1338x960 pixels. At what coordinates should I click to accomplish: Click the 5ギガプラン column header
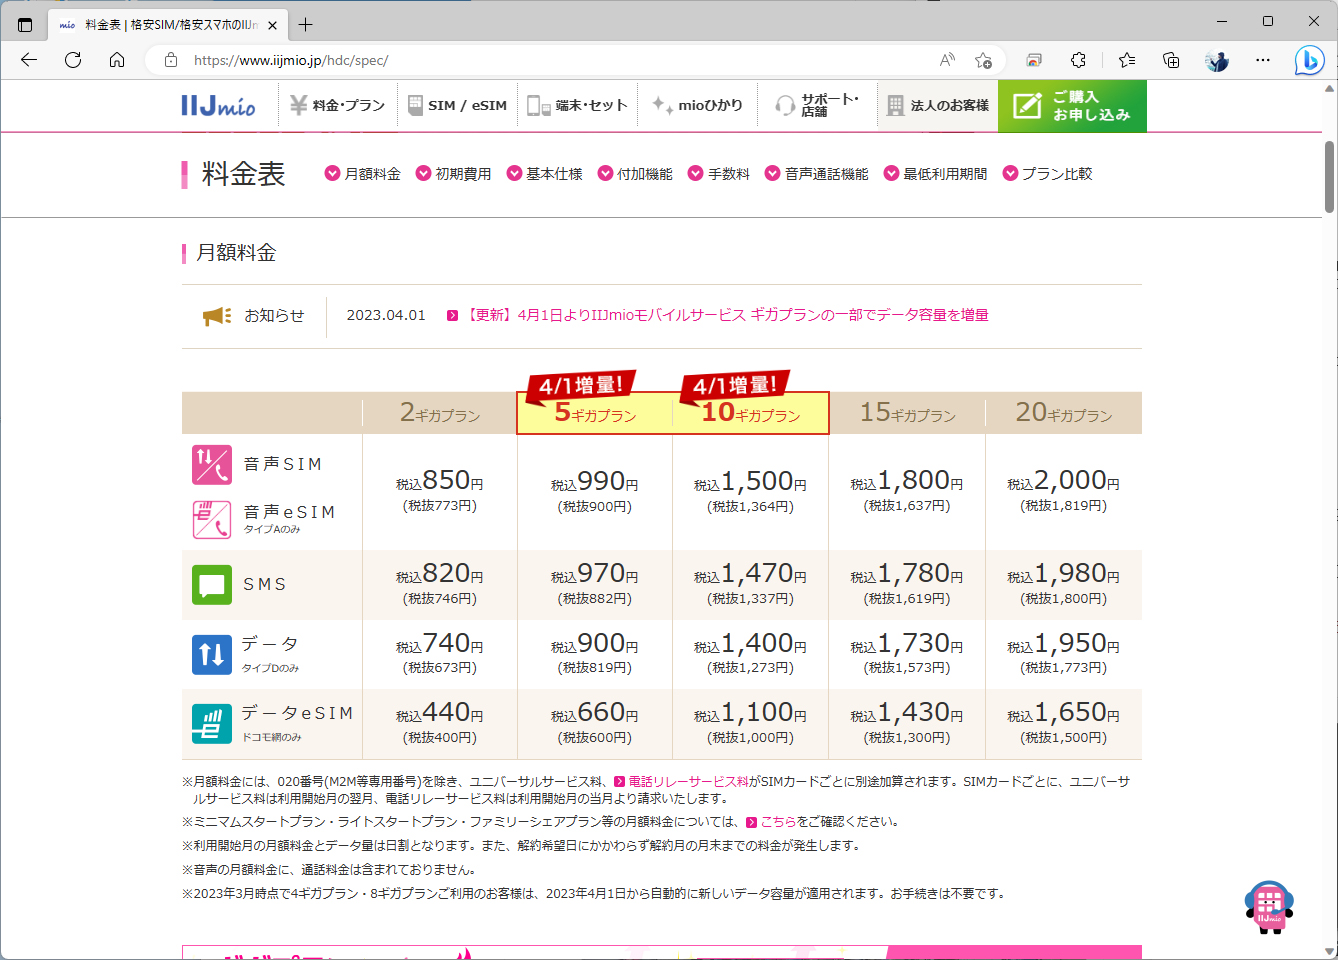pyautogui.click(x=595, y=413)
